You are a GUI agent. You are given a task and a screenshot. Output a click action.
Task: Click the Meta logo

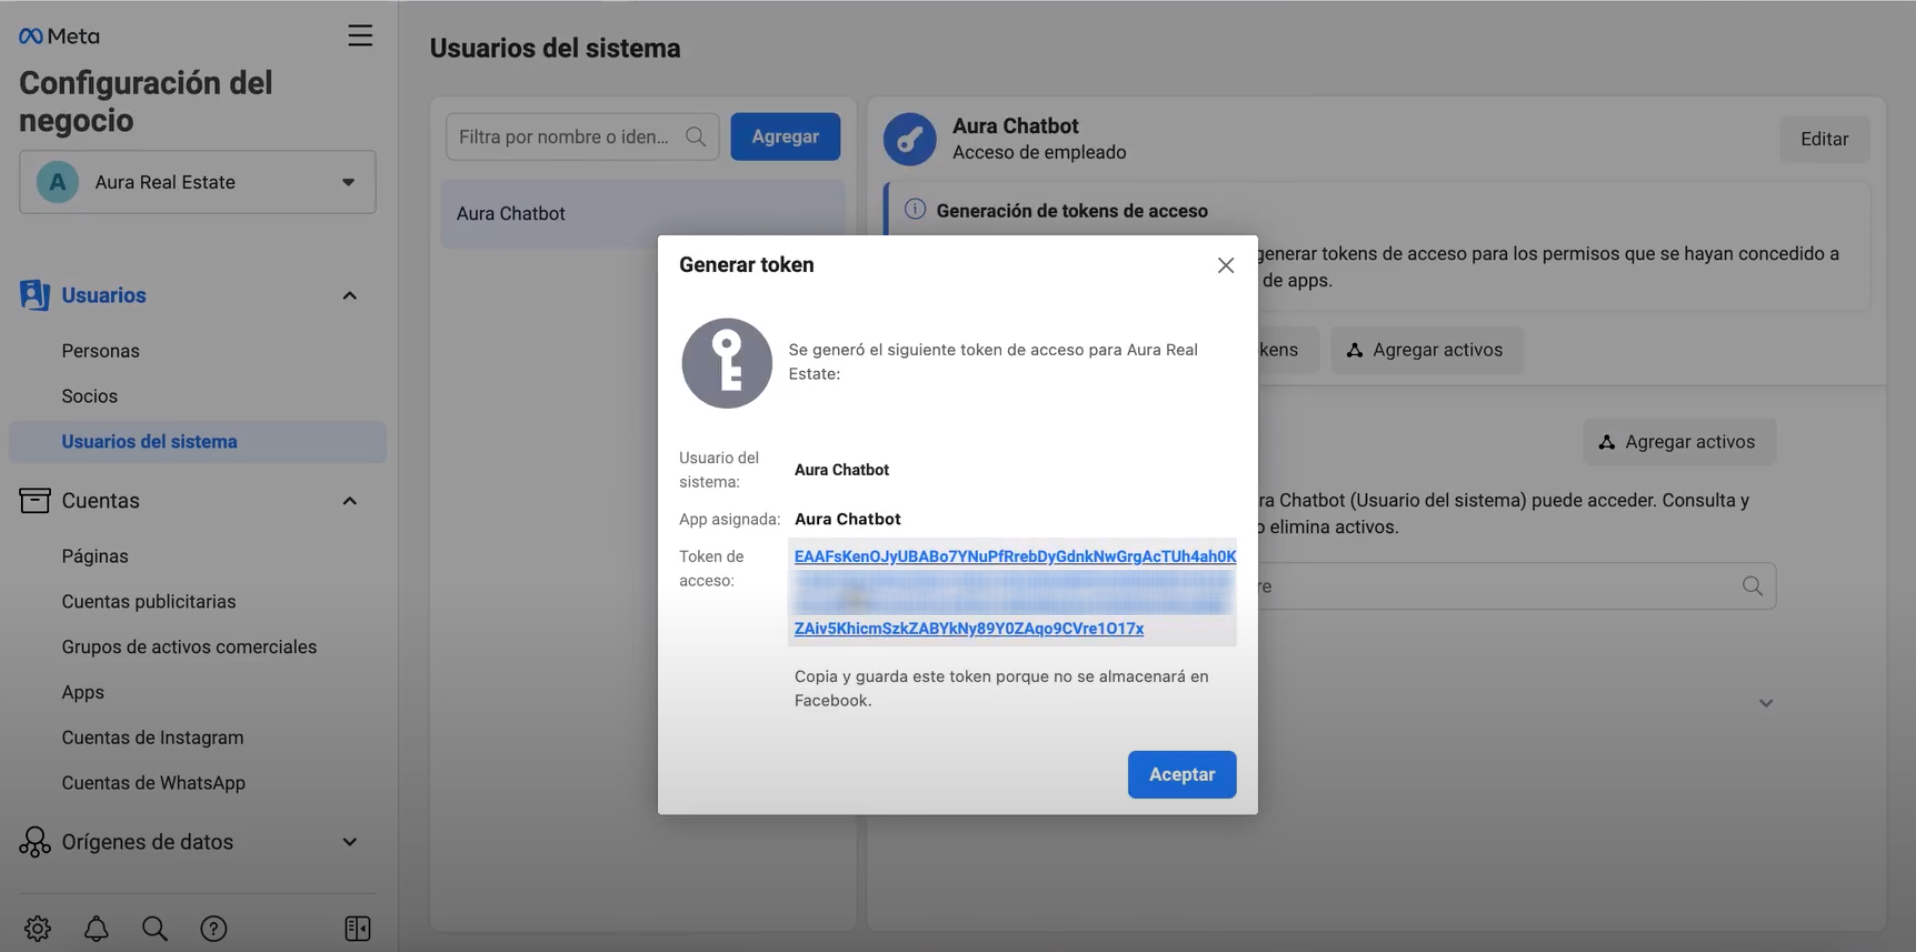[59, 36]
